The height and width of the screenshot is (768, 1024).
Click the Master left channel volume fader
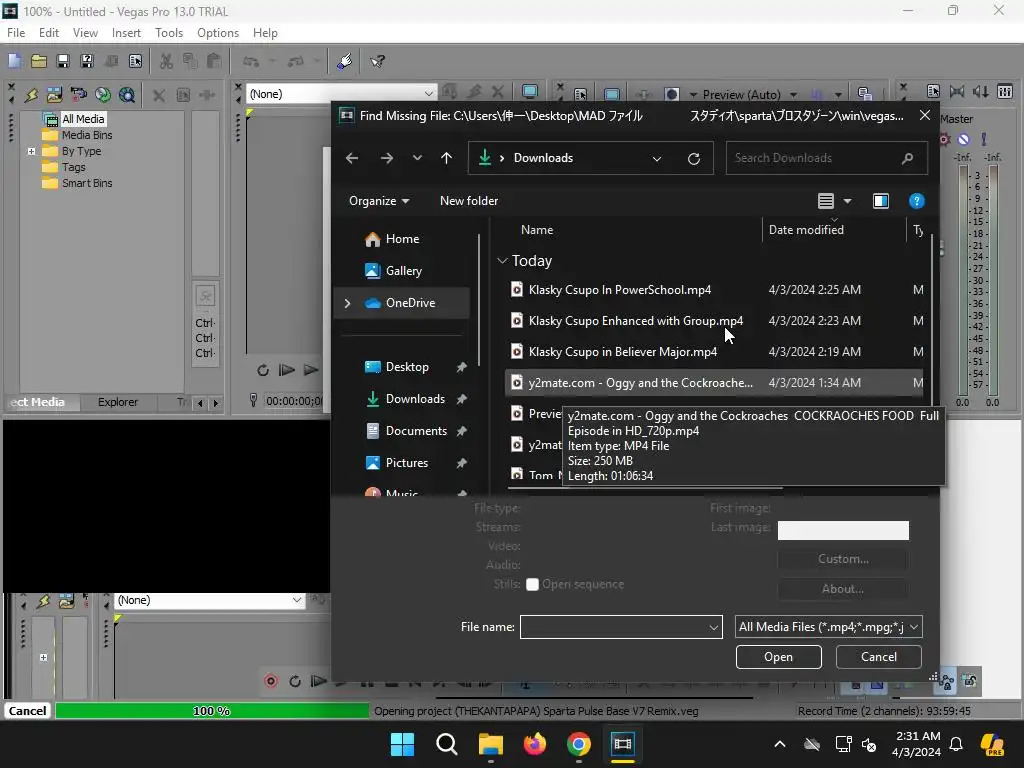(x=963, y=280)
